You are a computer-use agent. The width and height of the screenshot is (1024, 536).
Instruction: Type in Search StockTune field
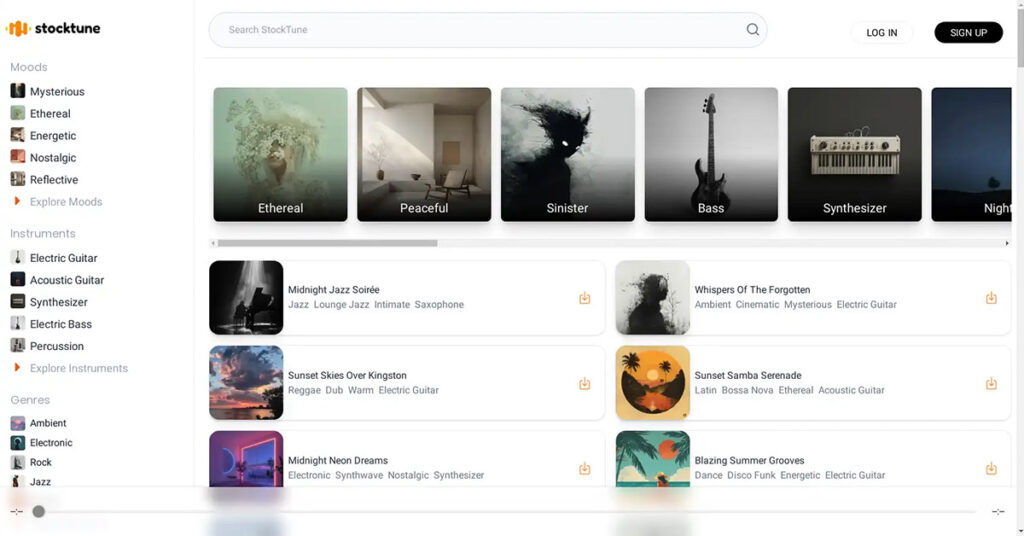coord(480,30)
